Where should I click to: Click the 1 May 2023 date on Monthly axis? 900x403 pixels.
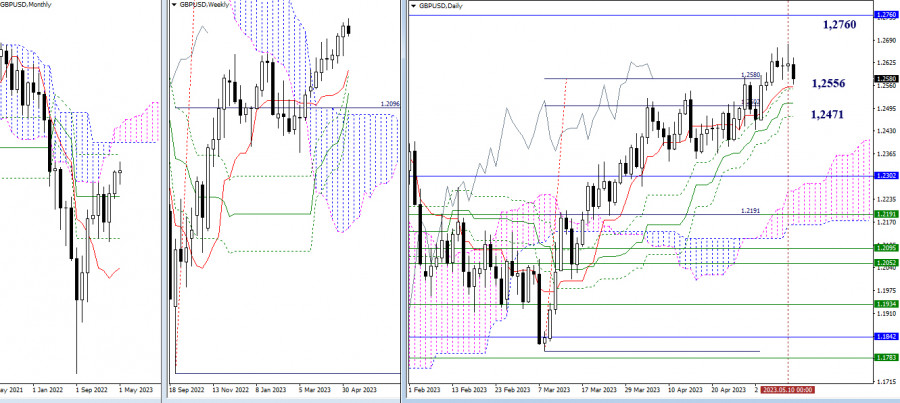(x=134, y=390)
